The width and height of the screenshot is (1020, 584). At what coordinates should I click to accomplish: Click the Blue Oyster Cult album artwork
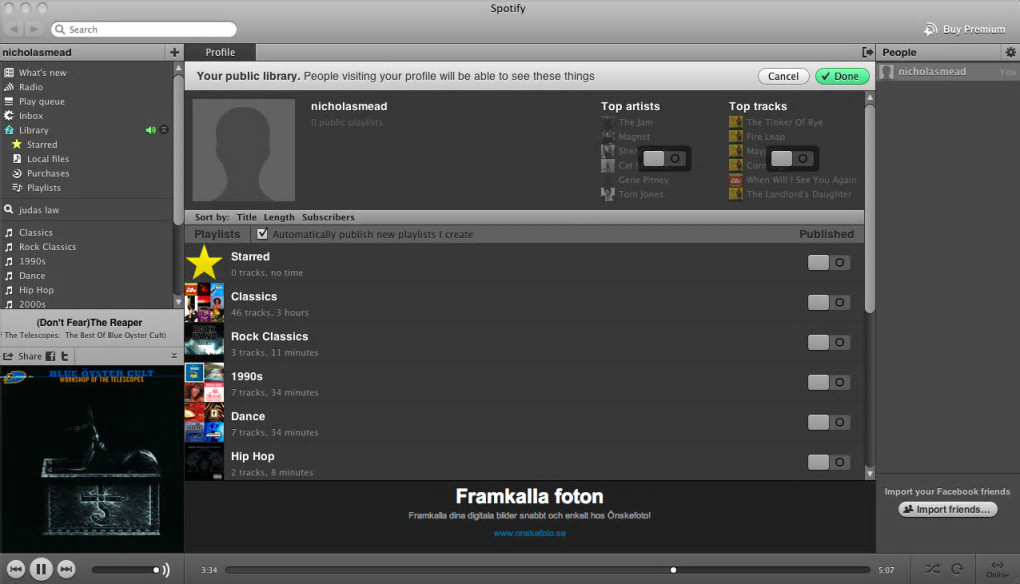[92, 459]
